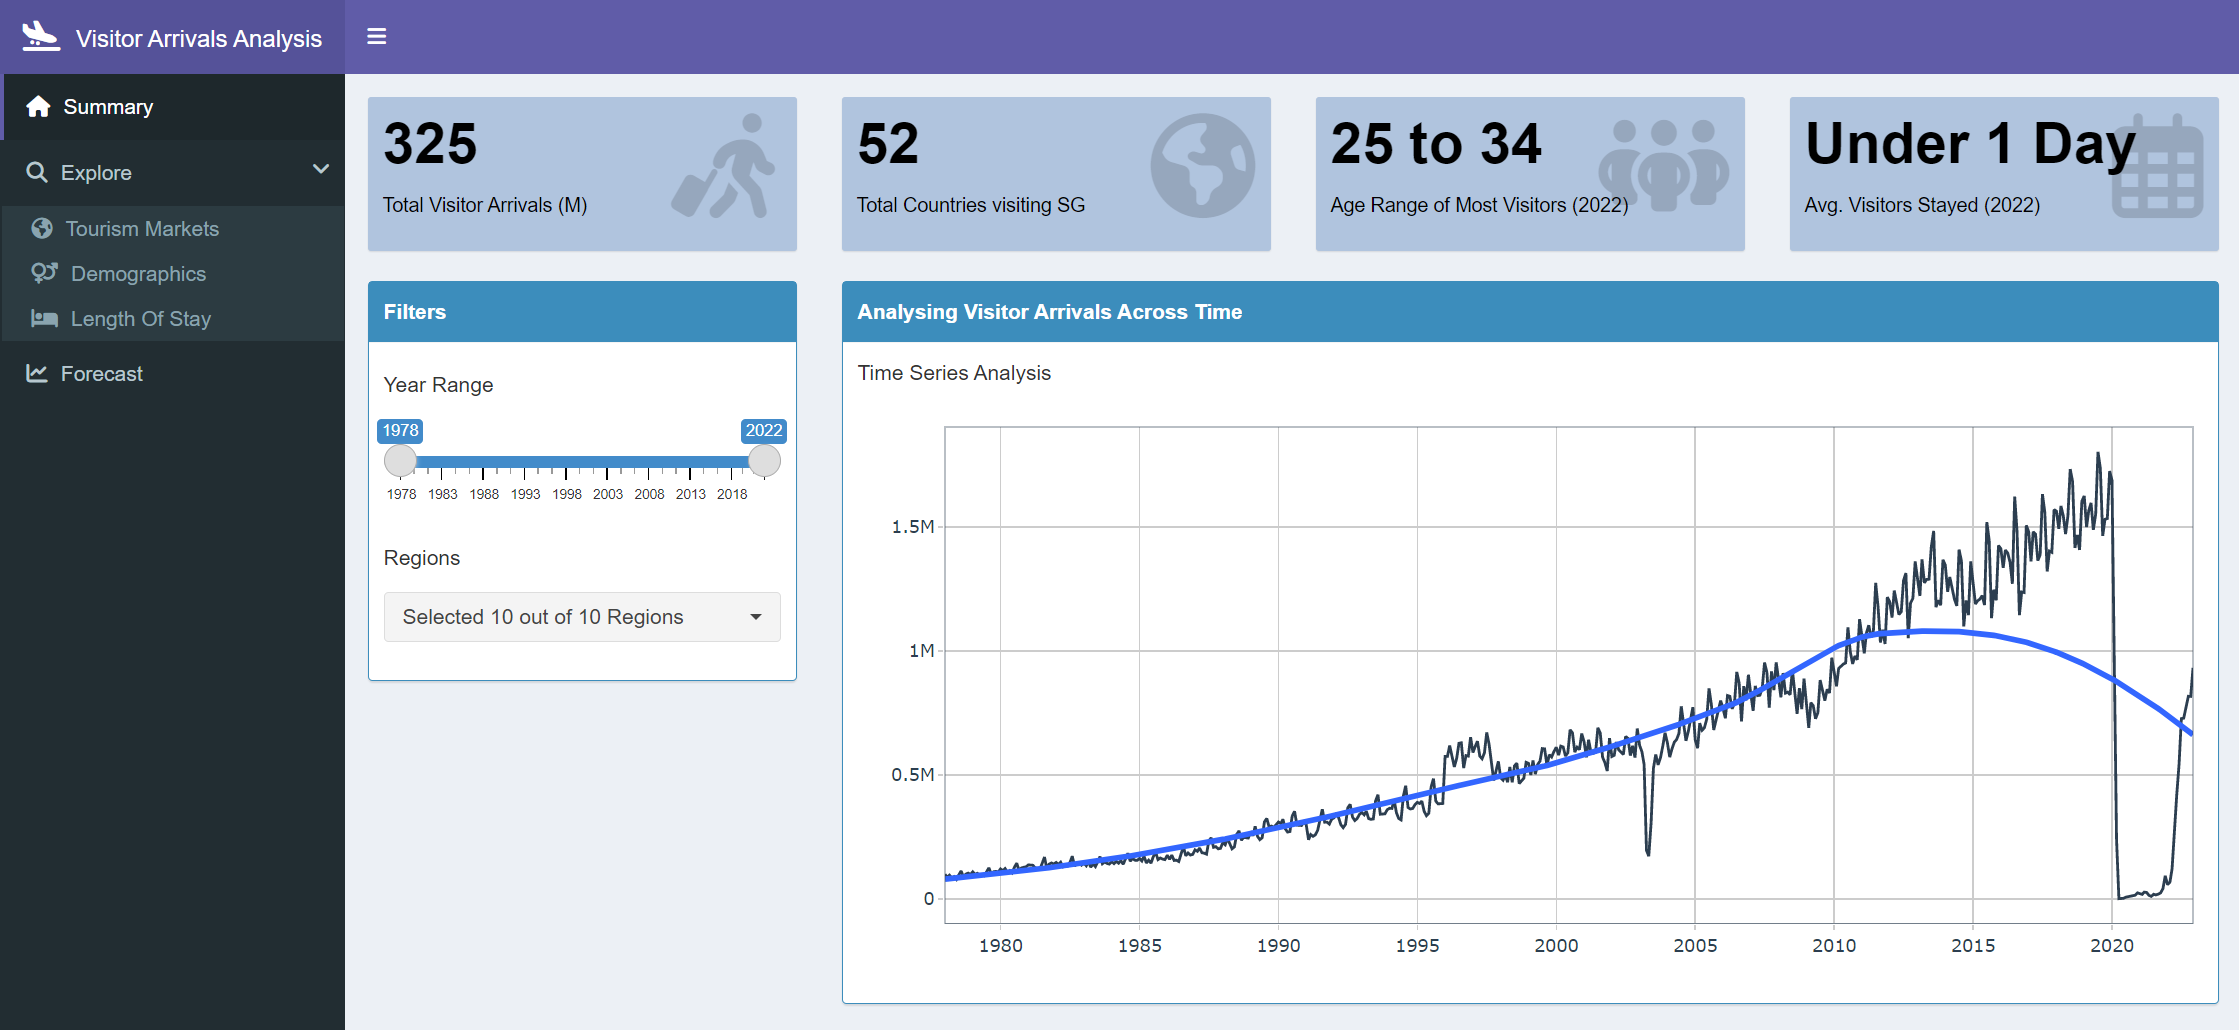Click the walking traveler icon in arrivals card

coord(724,167)
